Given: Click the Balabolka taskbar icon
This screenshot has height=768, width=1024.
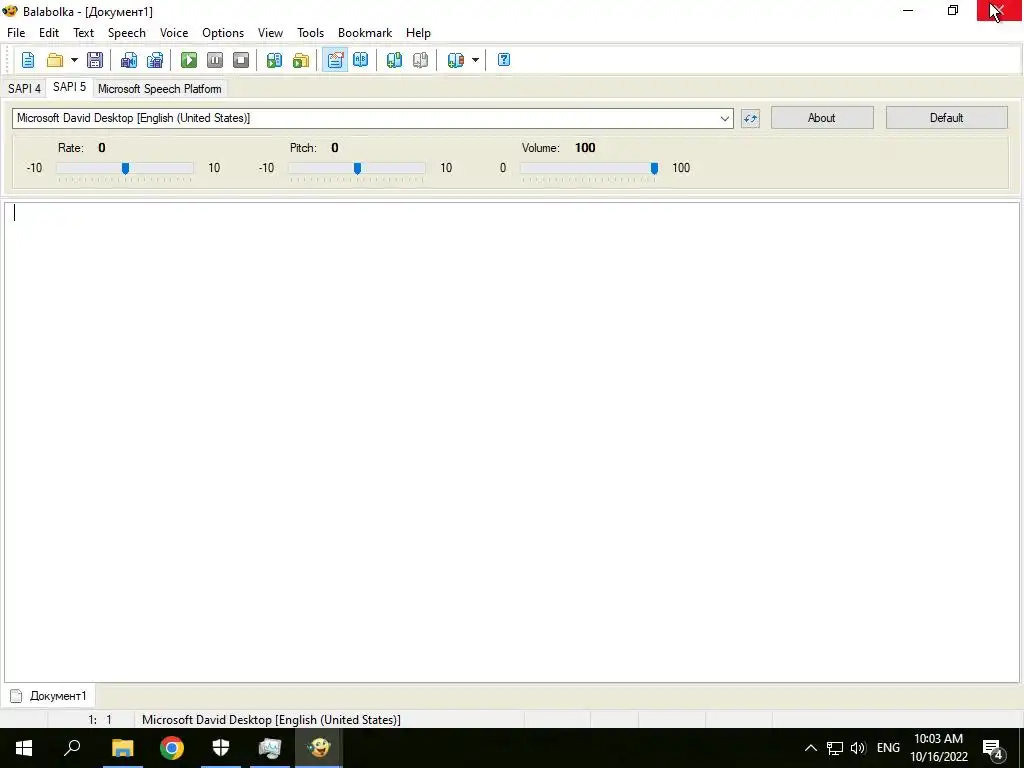Looking at the screenshot, I should pos(319,748).
